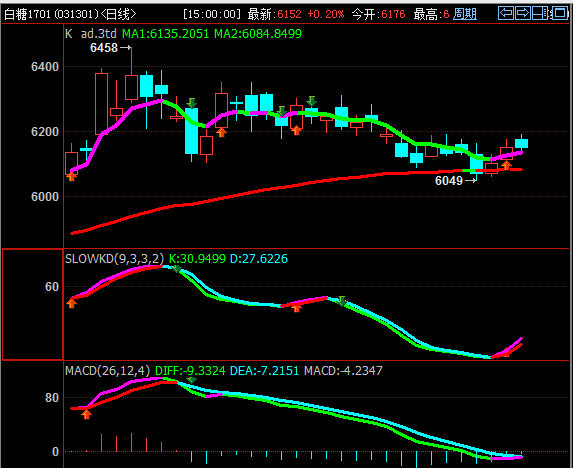This screenshot has width=573, height=468.
Task: Click the orange buy arrow in MACD panel
Action: [86, 414]
